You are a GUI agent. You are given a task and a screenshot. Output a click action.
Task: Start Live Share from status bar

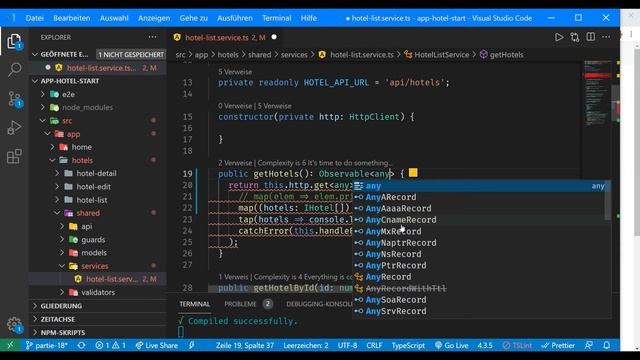(157, 345)
